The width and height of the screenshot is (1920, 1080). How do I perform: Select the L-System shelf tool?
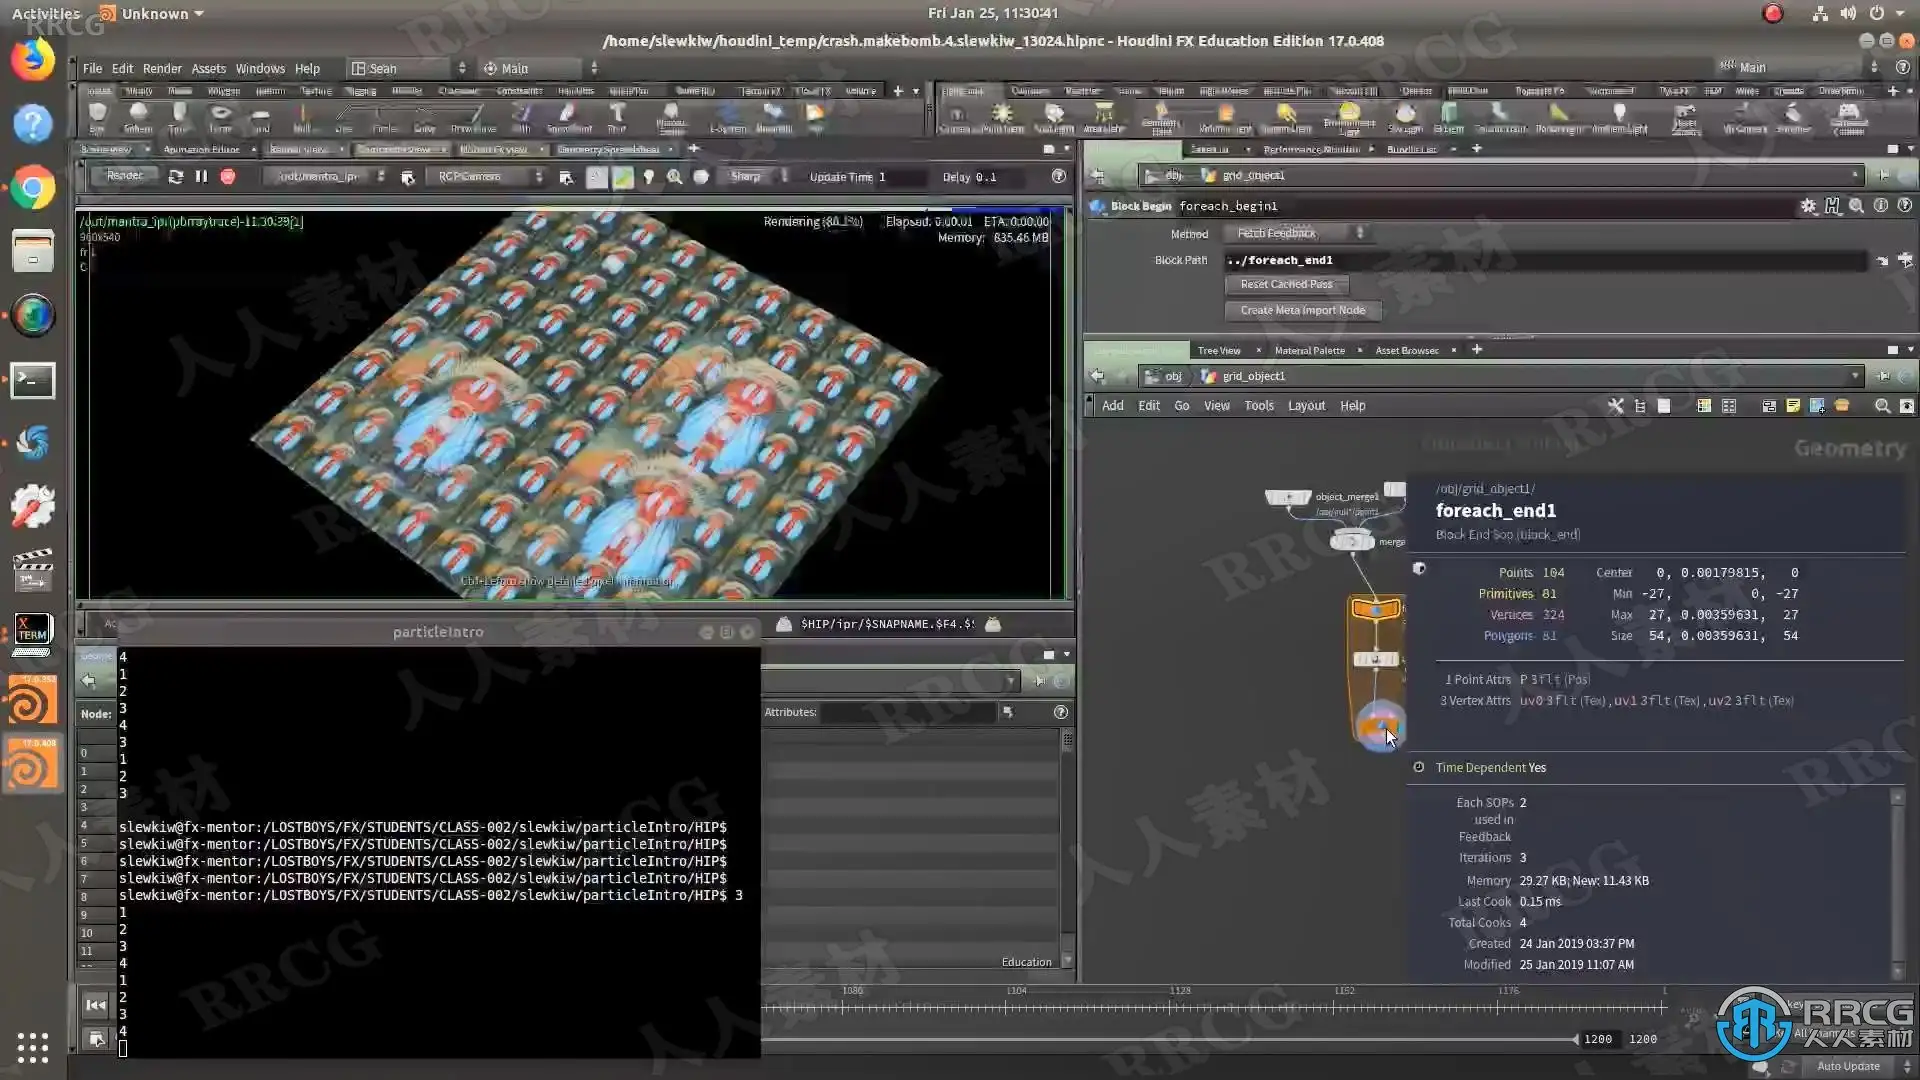728,117
